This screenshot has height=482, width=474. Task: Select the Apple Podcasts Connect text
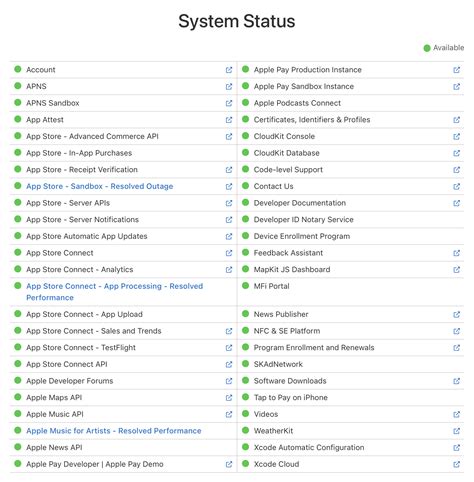pos(297,103)
